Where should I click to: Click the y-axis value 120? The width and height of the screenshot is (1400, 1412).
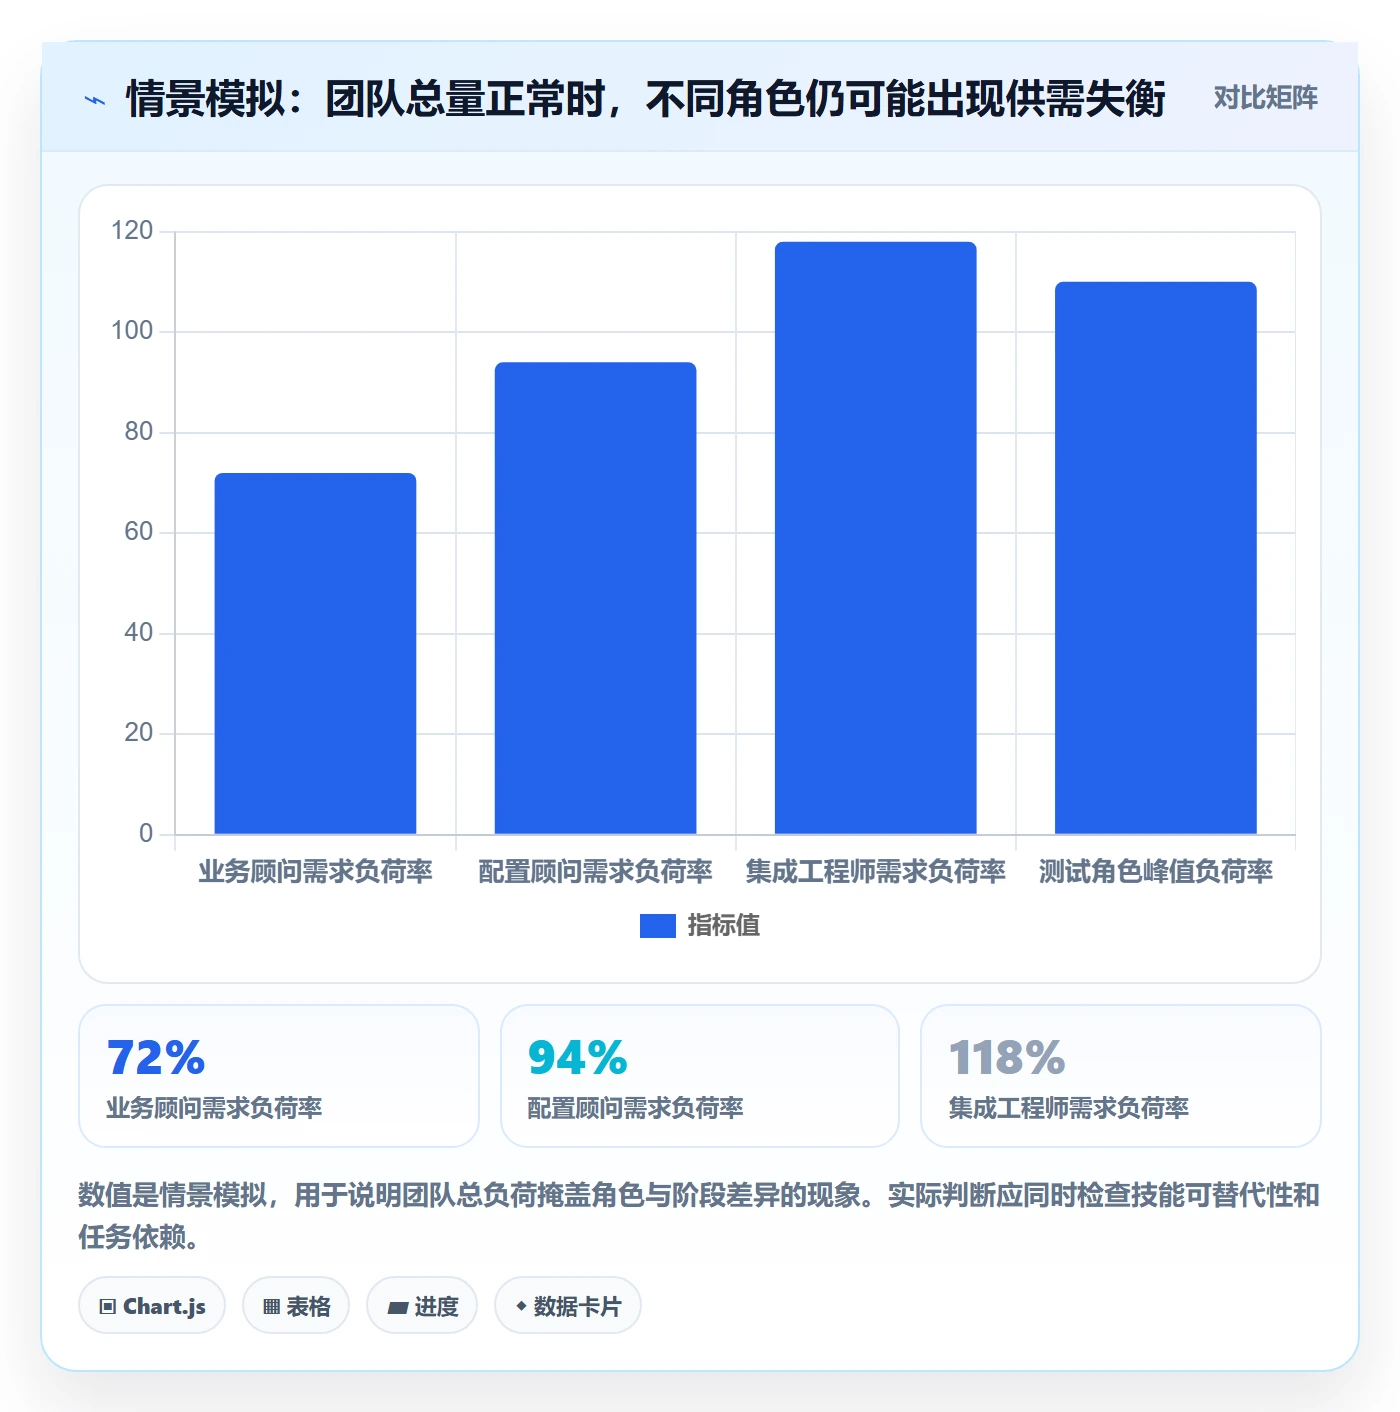tap(132, 231)
